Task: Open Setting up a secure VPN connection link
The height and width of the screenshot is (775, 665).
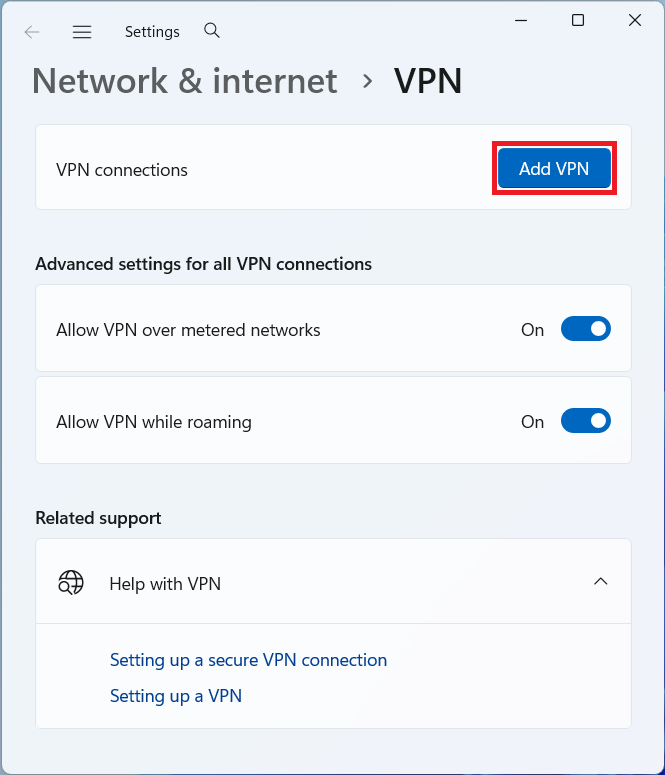Action: [x=248, y=660]
